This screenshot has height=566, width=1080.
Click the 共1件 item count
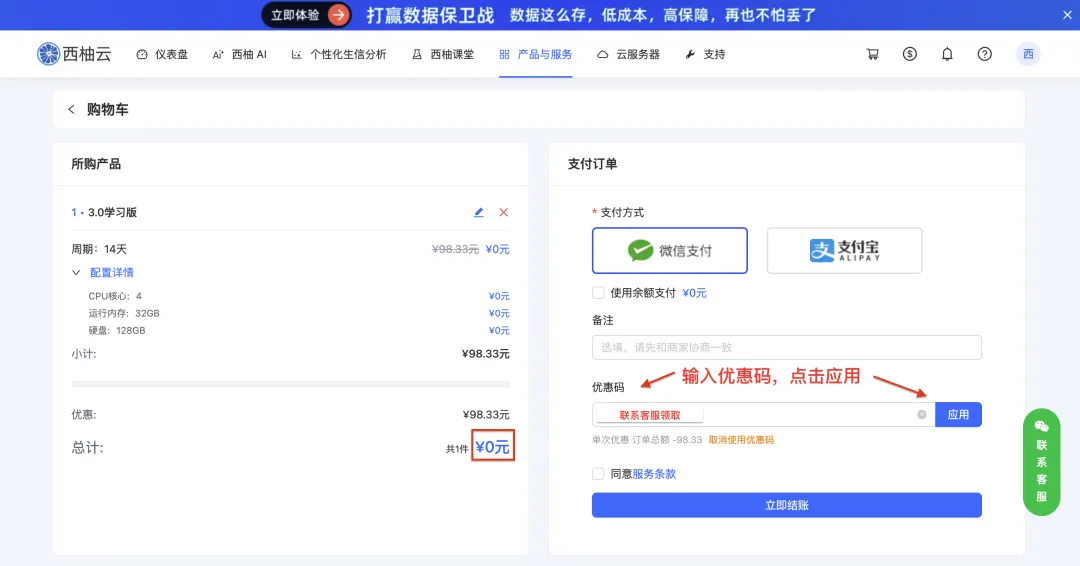(457, 449)
